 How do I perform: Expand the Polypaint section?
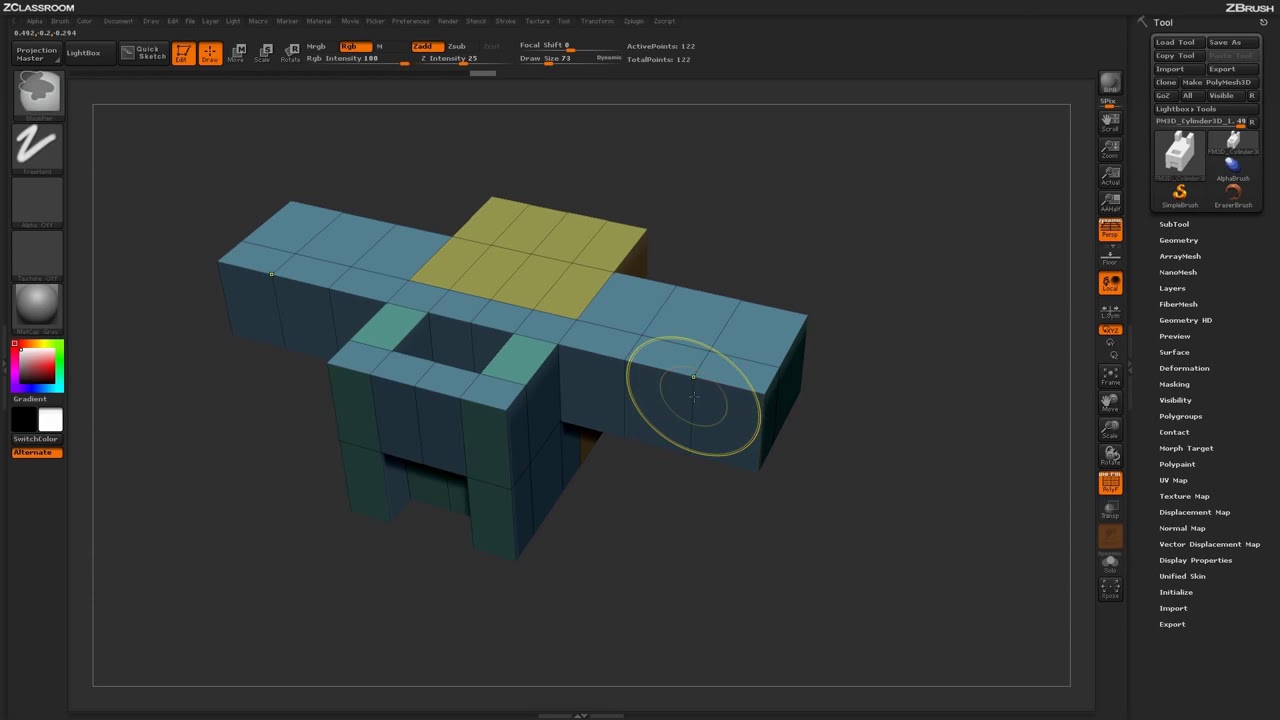(1177, 464)
